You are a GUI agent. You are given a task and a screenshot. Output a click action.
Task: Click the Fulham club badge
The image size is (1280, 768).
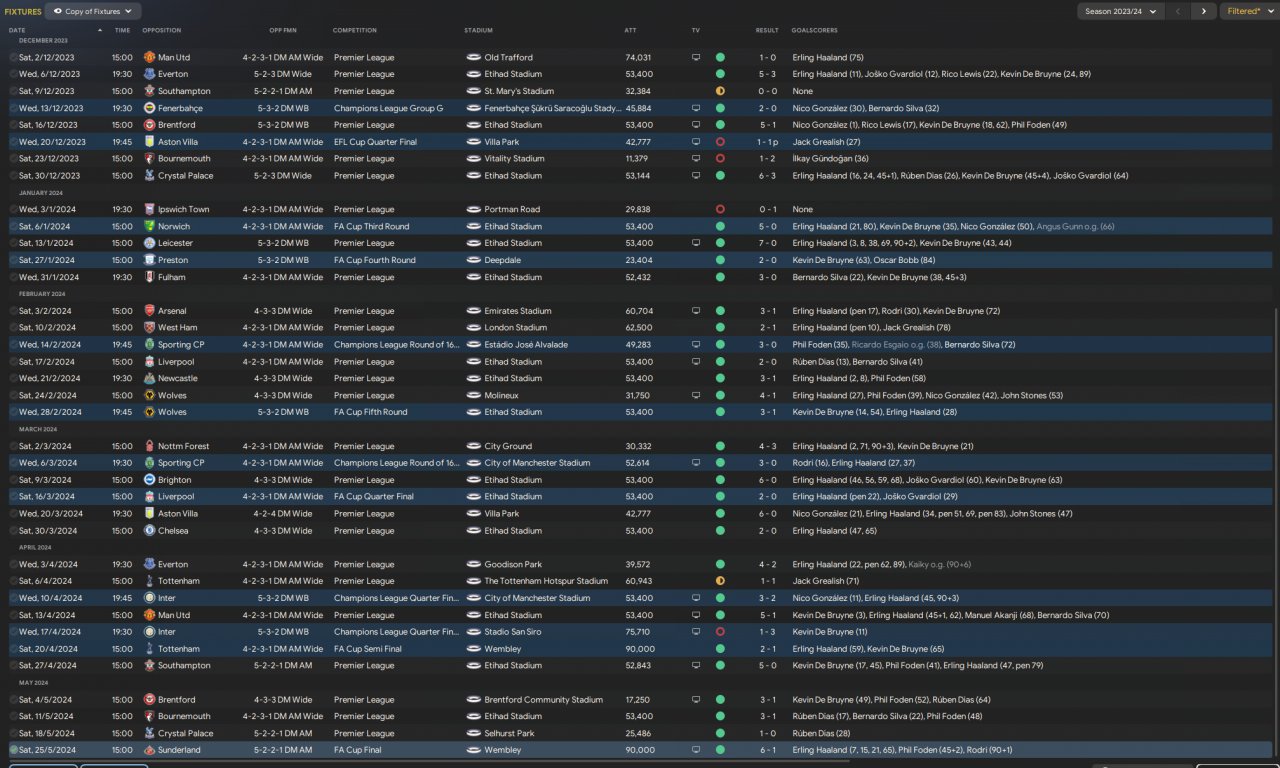pyautogui.click(x=149, y=277)
